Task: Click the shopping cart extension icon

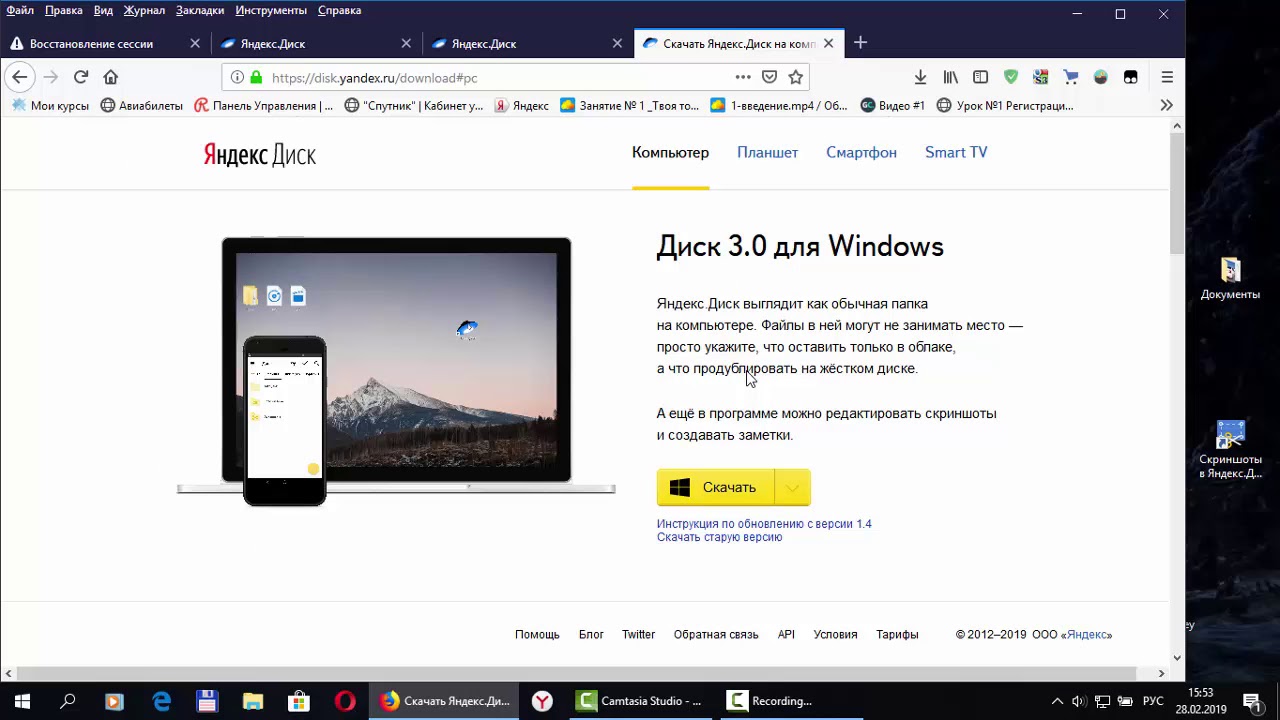Action: pos(1071,77)
